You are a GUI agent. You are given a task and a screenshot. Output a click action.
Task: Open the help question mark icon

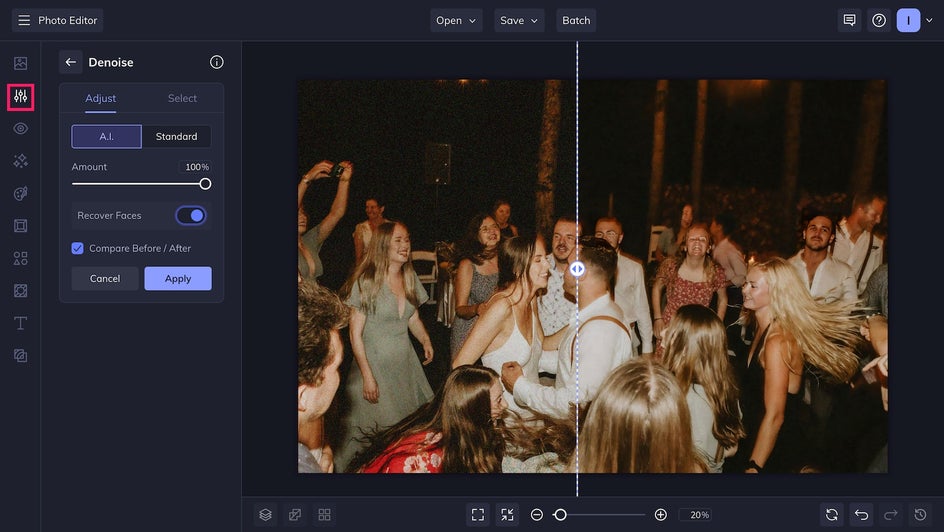[879, 20]
